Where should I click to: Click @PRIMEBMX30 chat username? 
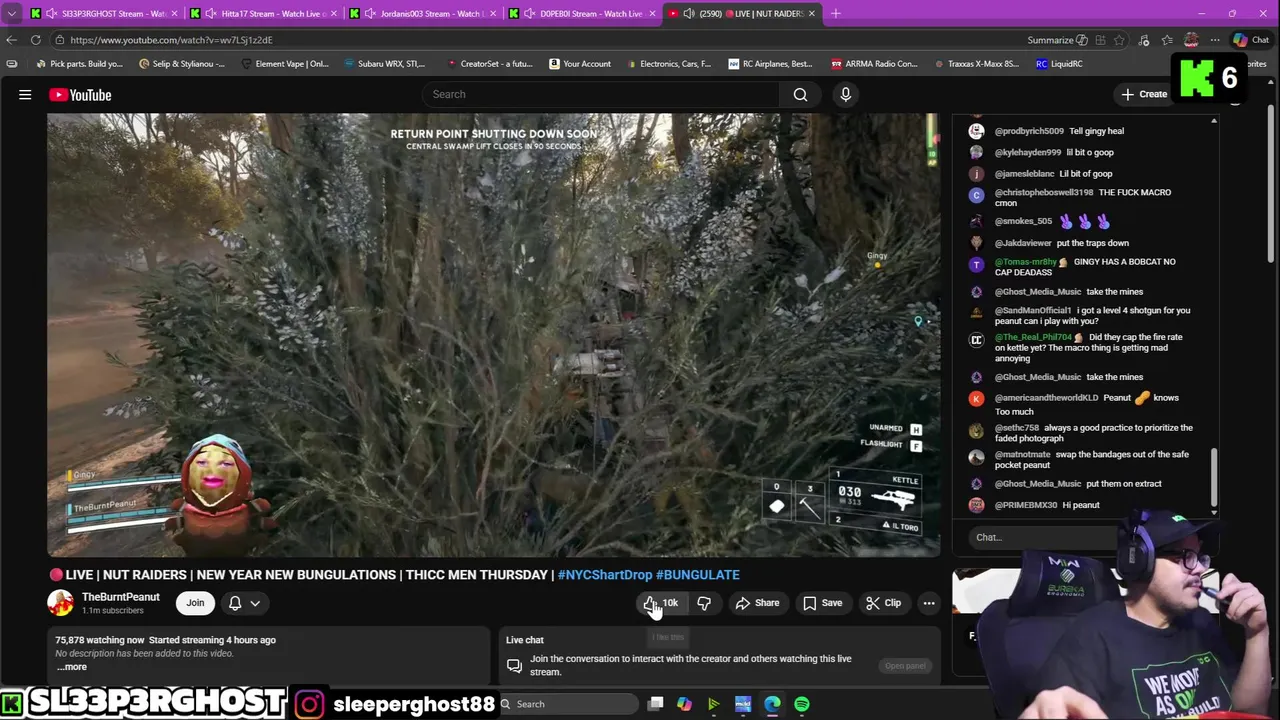coord(1026,505)
